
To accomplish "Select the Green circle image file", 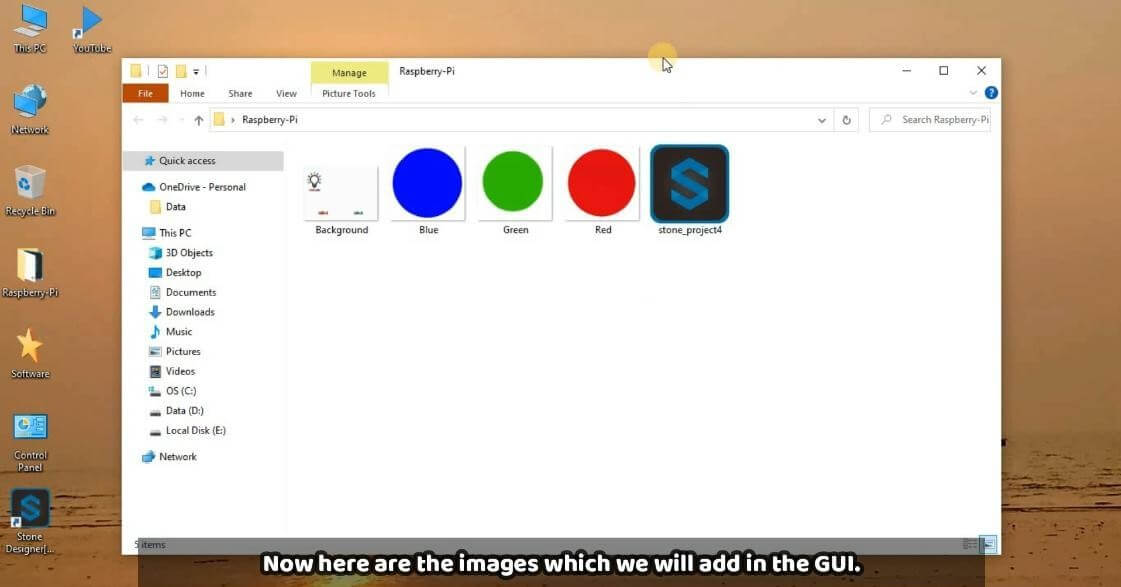I will click(515, 192).
